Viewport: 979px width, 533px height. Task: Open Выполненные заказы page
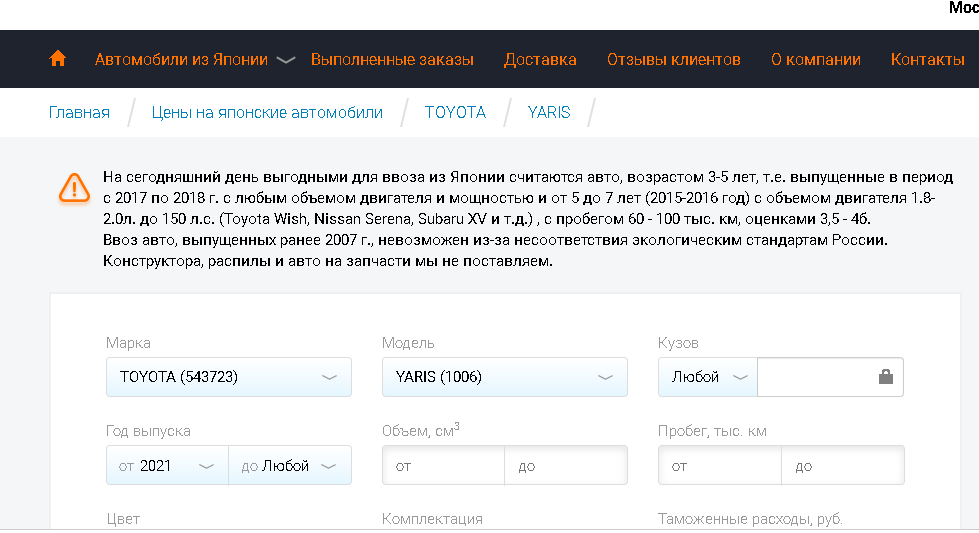click(392, 60)
